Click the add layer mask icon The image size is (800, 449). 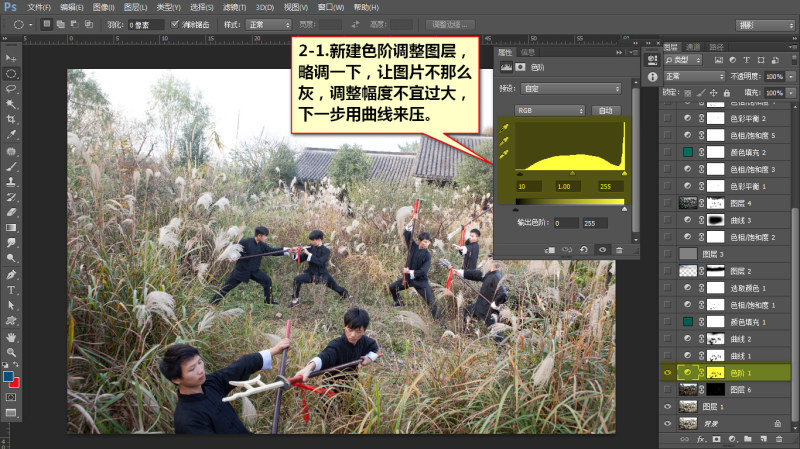point(716,439)
